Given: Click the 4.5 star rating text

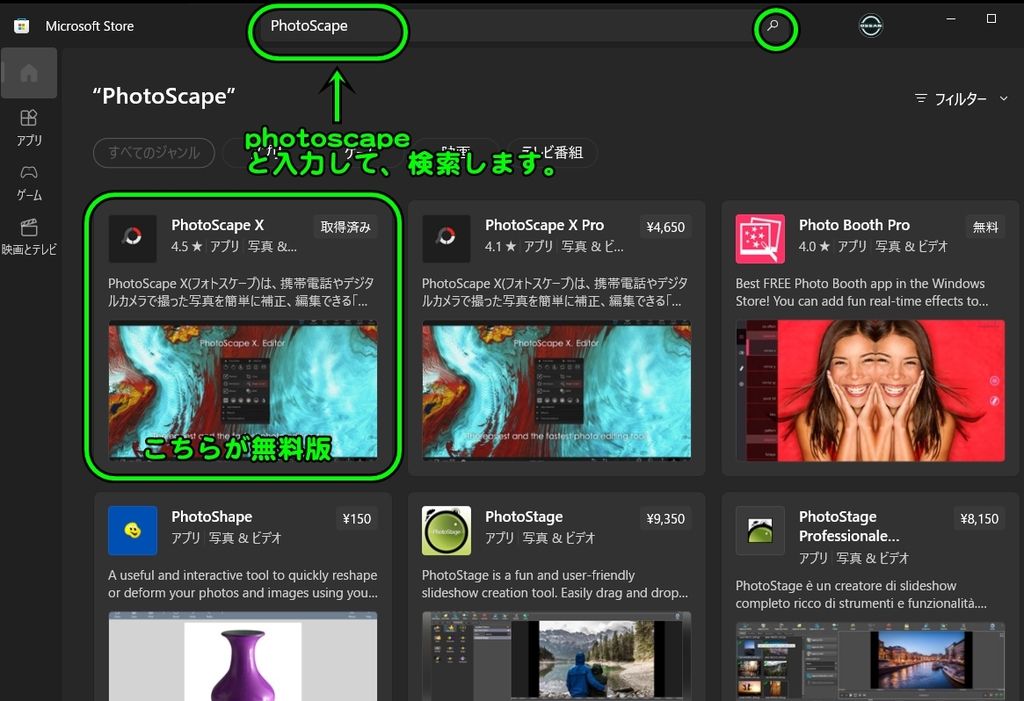Looking at the screenshot, I should [x=187, y=246].
